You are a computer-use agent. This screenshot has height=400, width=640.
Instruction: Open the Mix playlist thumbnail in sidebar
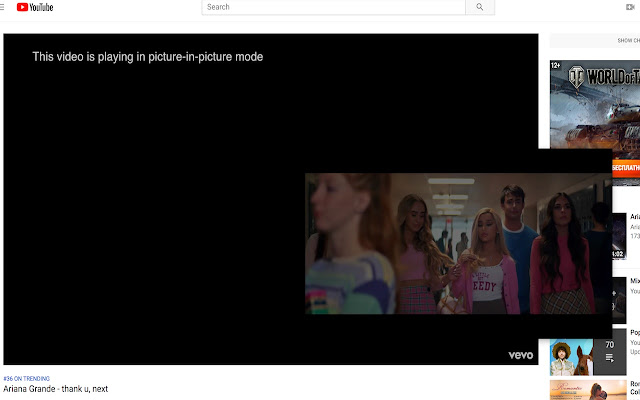click(x=619, y=300)
